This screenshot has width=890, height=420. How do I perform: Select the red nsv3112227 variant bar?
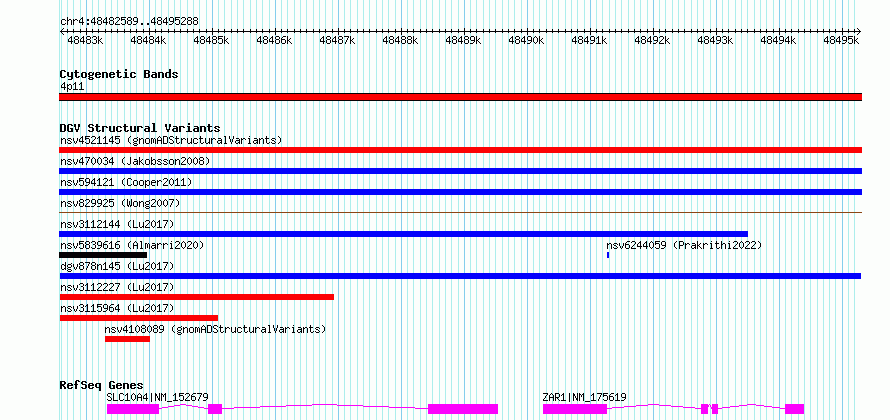196,297
